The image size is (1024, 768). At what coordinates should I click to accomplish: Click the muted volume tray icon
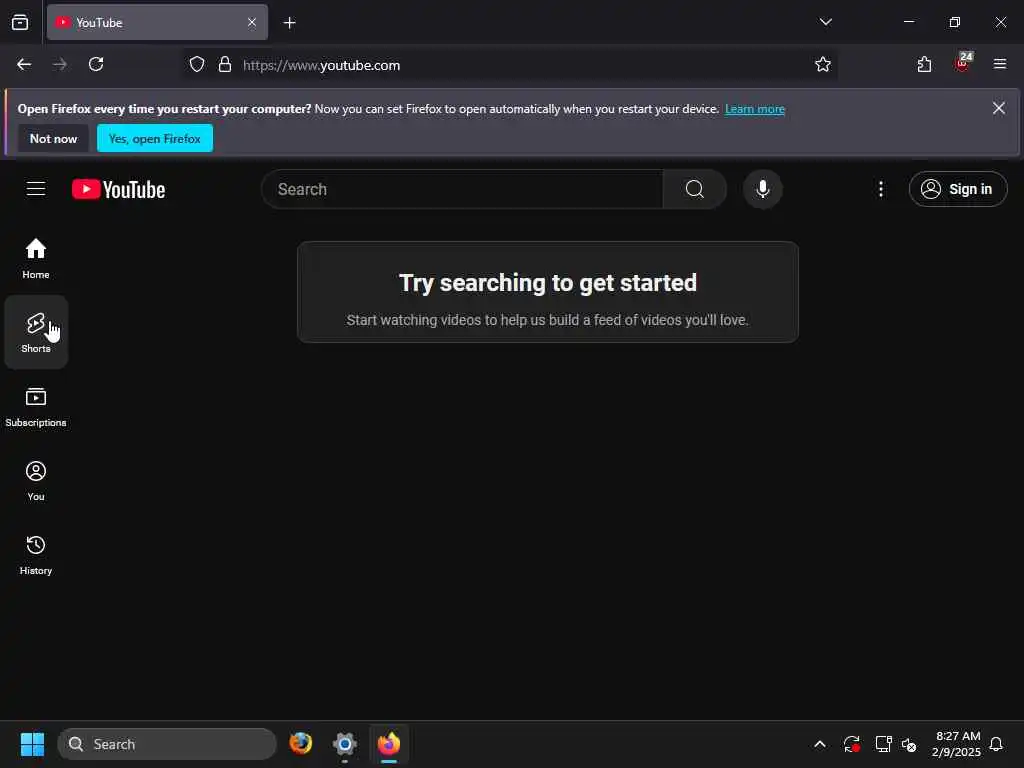(908, 744)
